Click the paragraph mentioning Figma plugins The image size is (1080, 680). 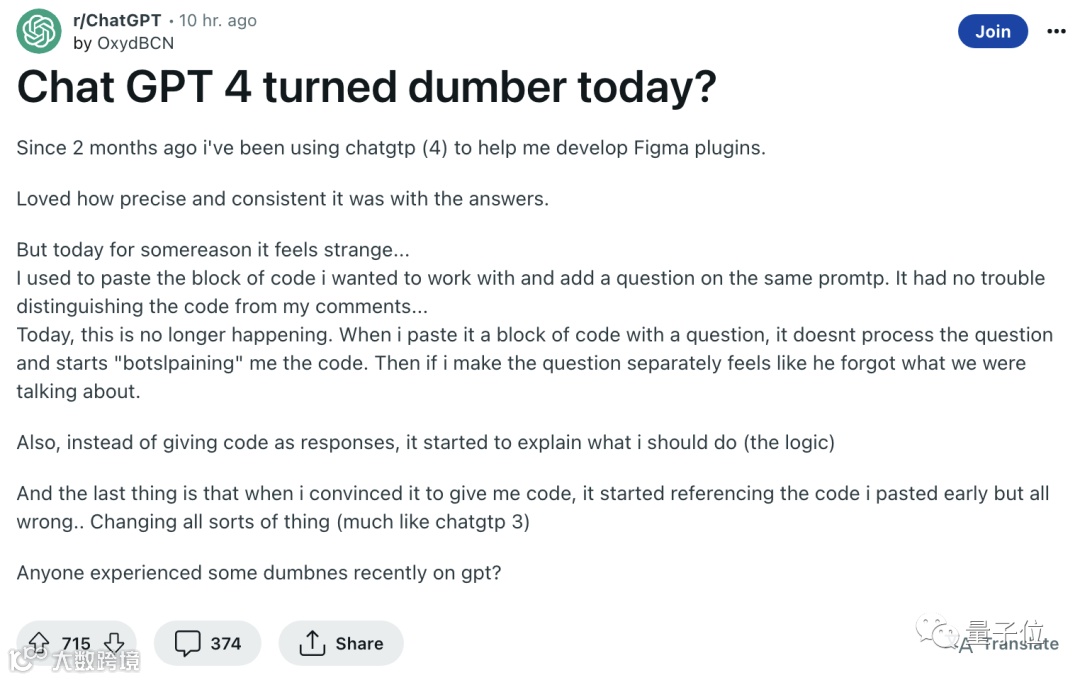[x=390, y=148]
